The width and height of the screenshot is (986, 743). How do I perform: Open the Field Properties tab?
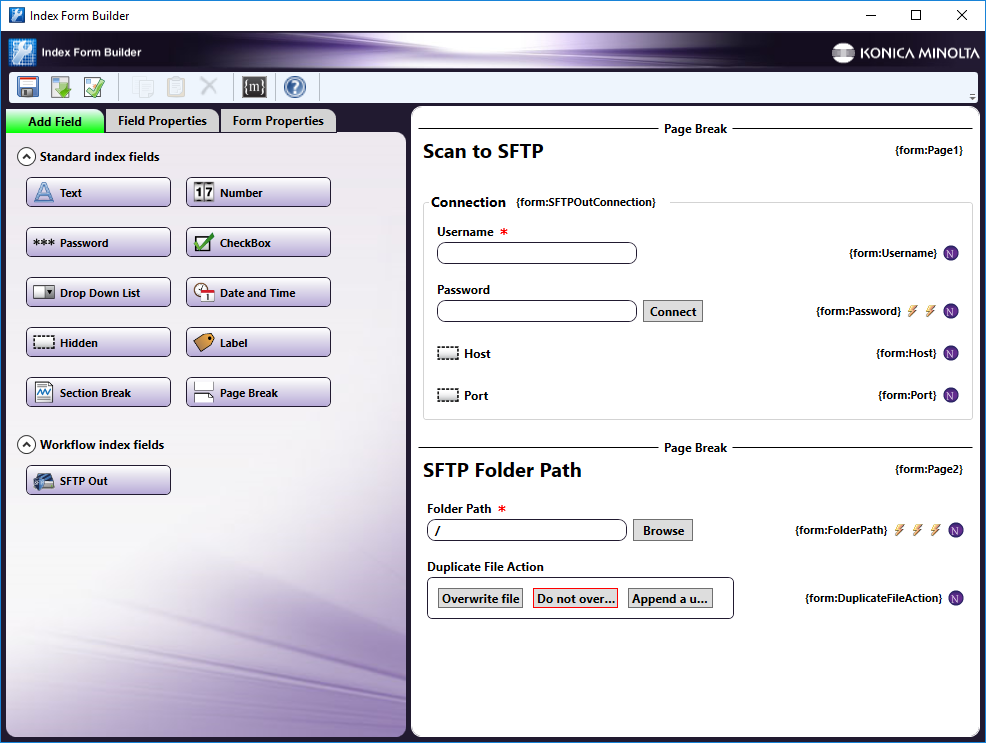(x=162, y=121)
